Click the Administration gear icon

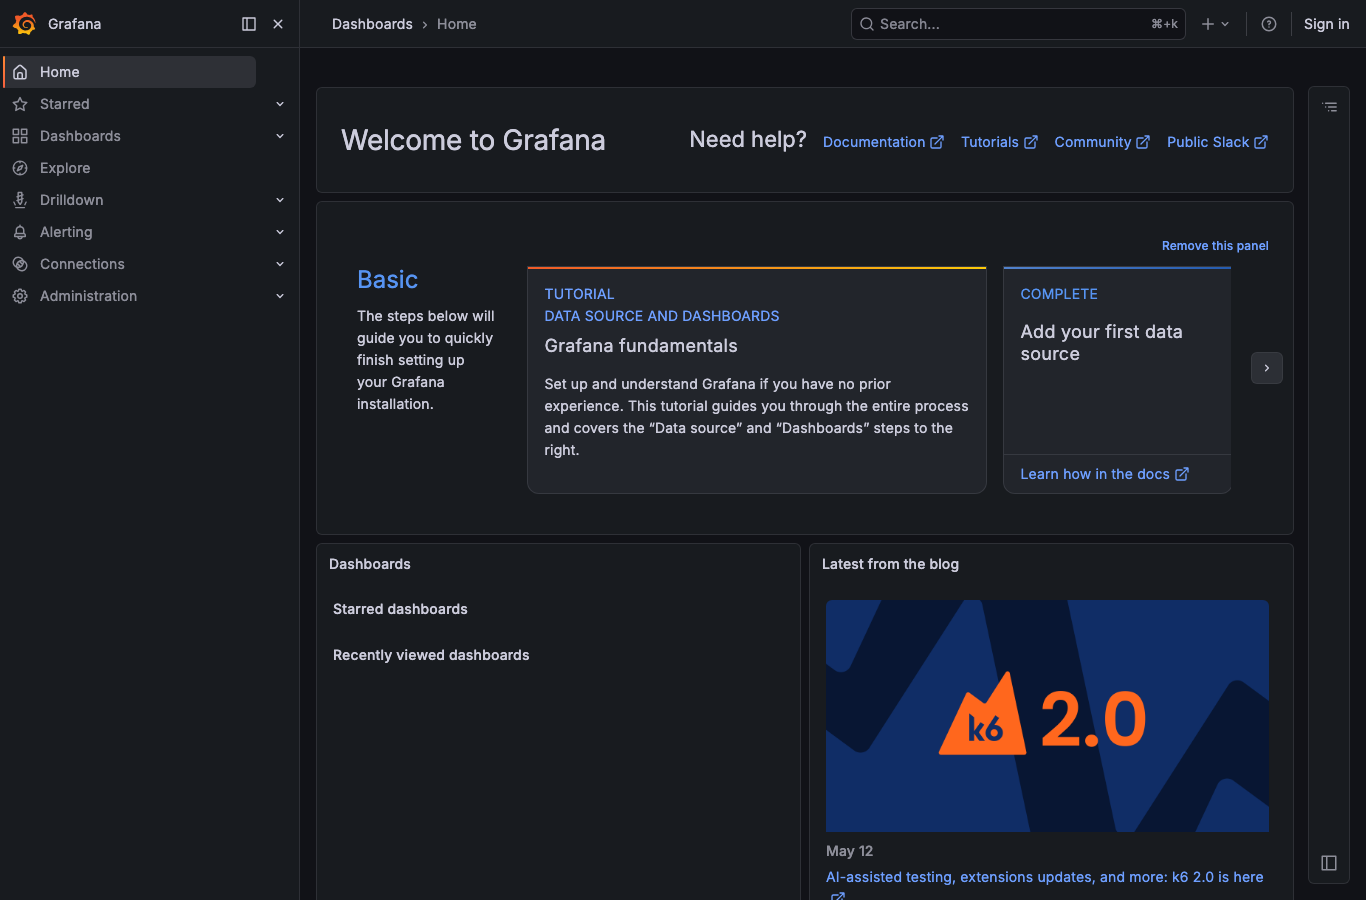pos(20,296)
